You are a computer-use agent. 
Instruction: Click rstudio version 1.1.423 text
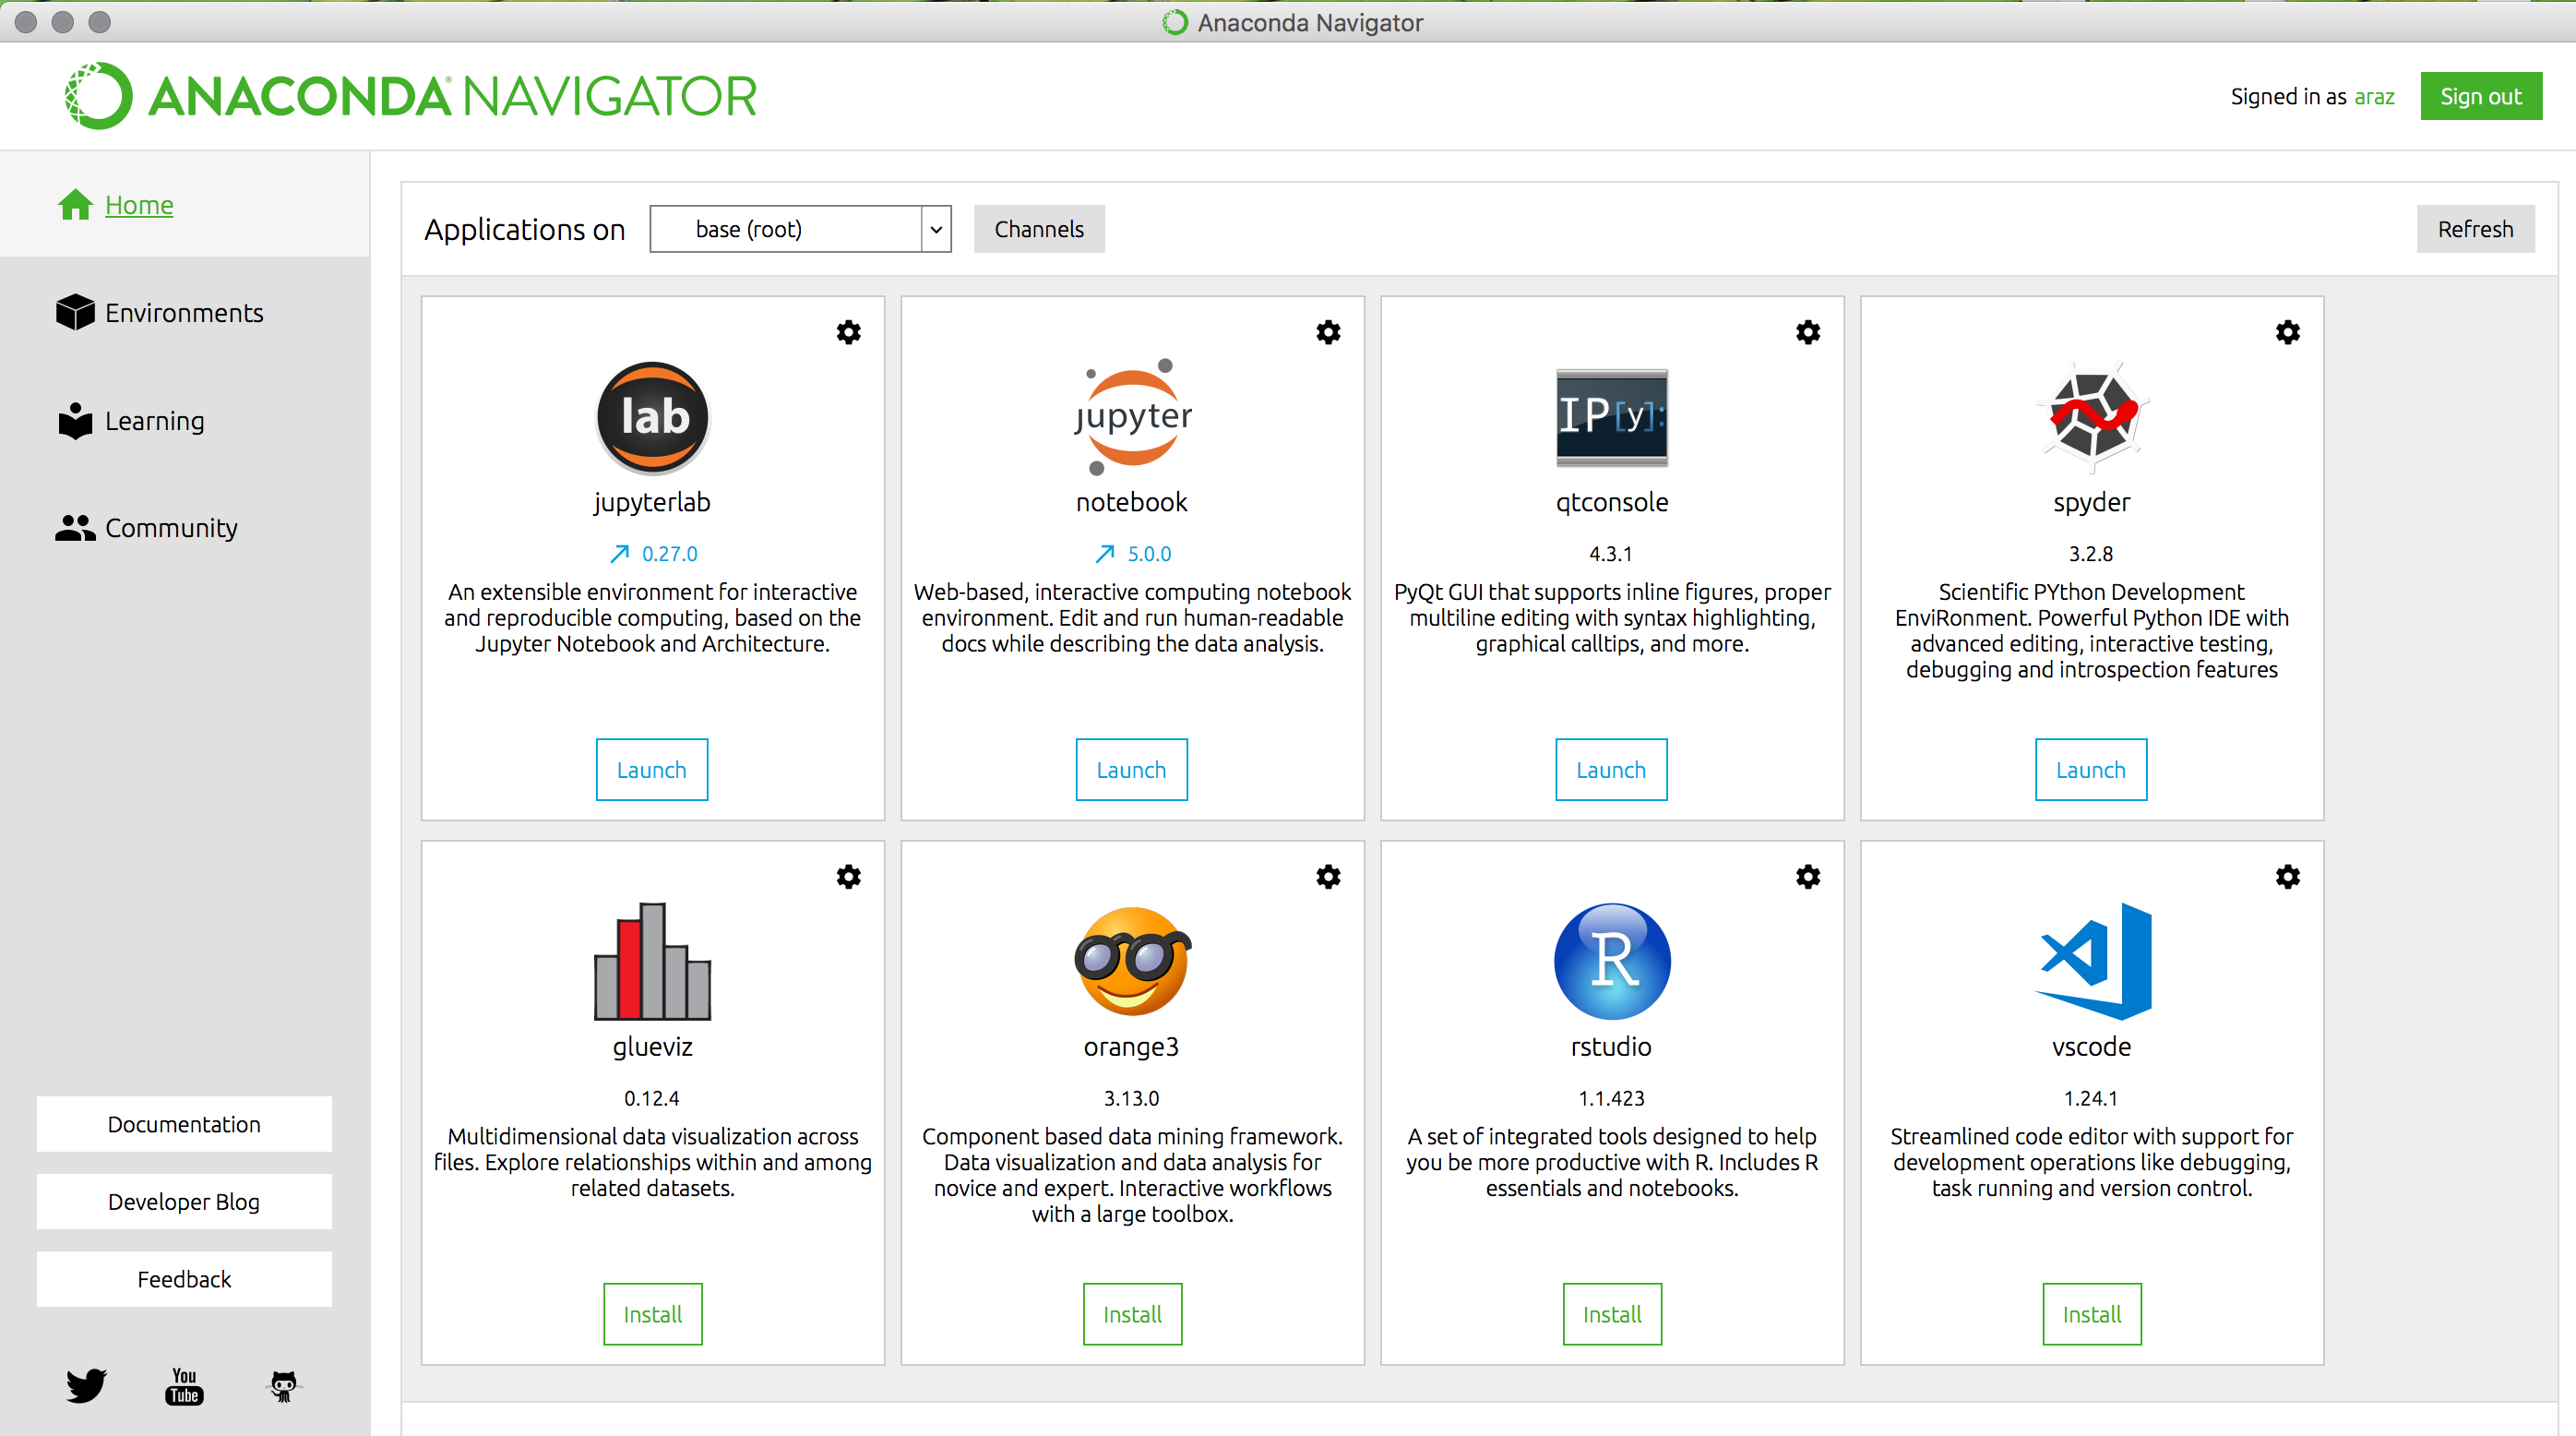(1611, 1097)
